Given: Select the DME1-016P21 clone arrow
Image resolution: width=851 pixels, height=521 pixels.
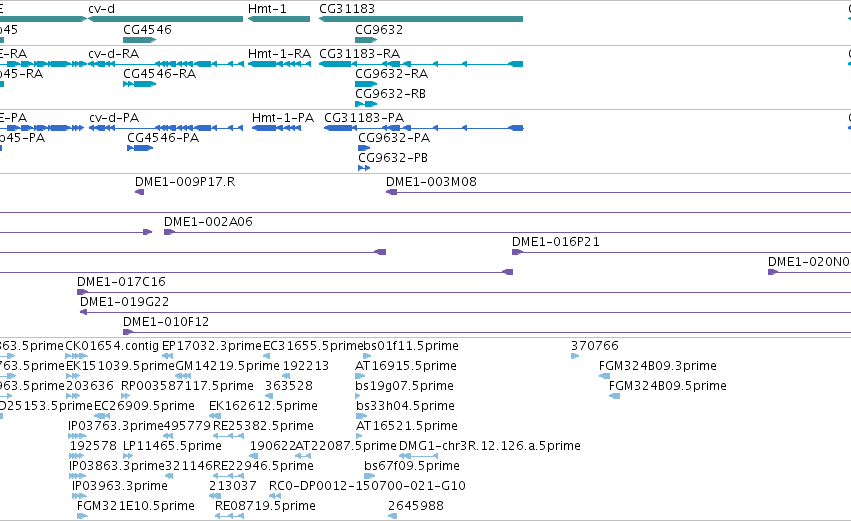Looking at the screenshot, I should tap(517, 252).
